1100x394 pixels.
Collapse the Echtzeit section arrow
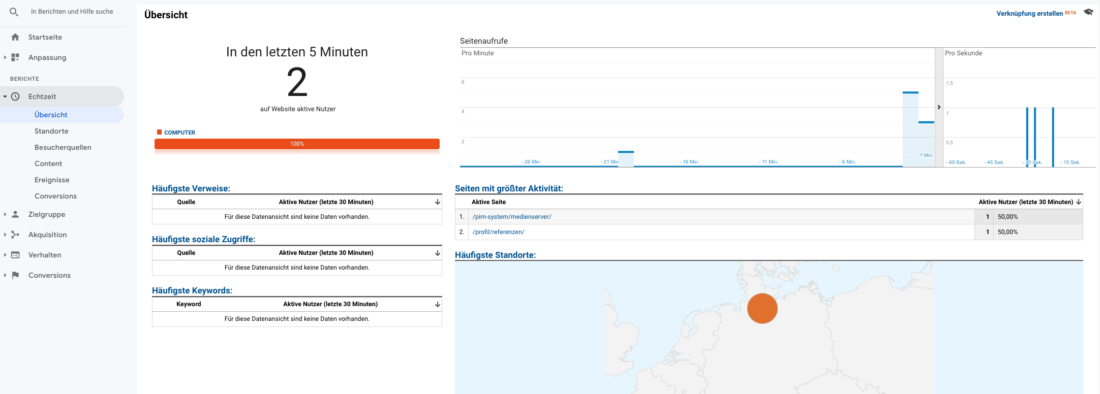(5, 97)
